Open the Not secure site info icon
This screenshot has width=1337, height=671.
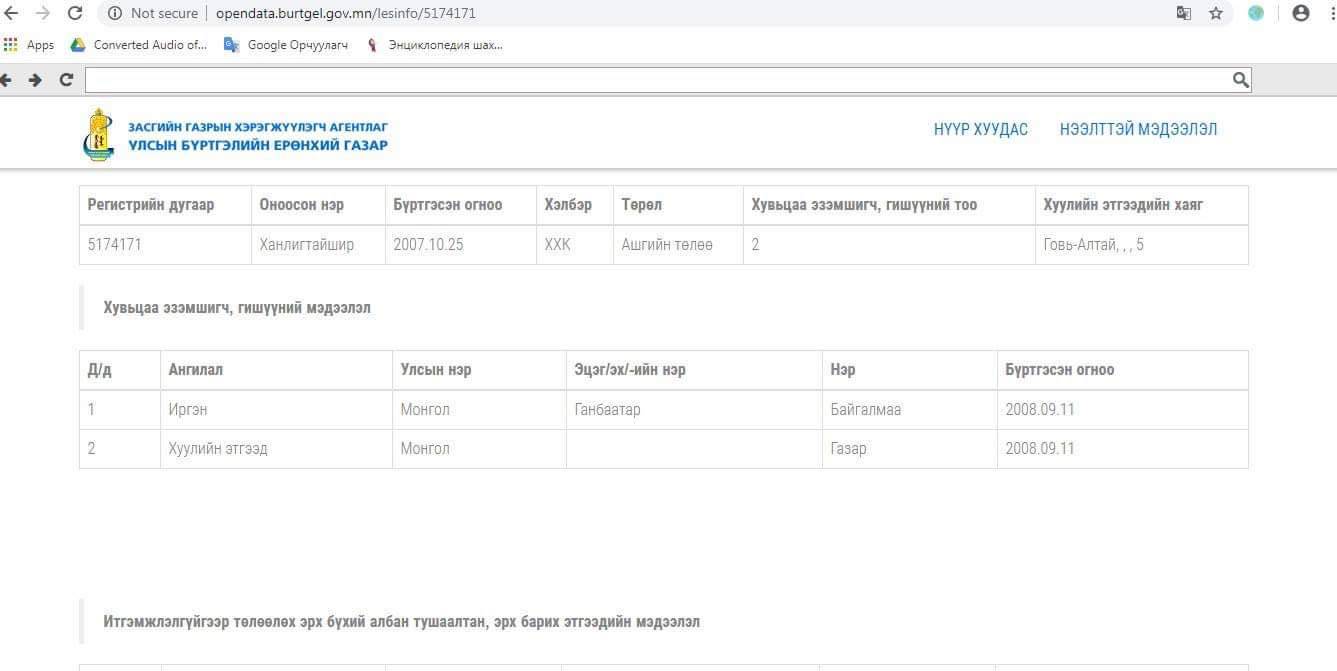click(114, 13)
